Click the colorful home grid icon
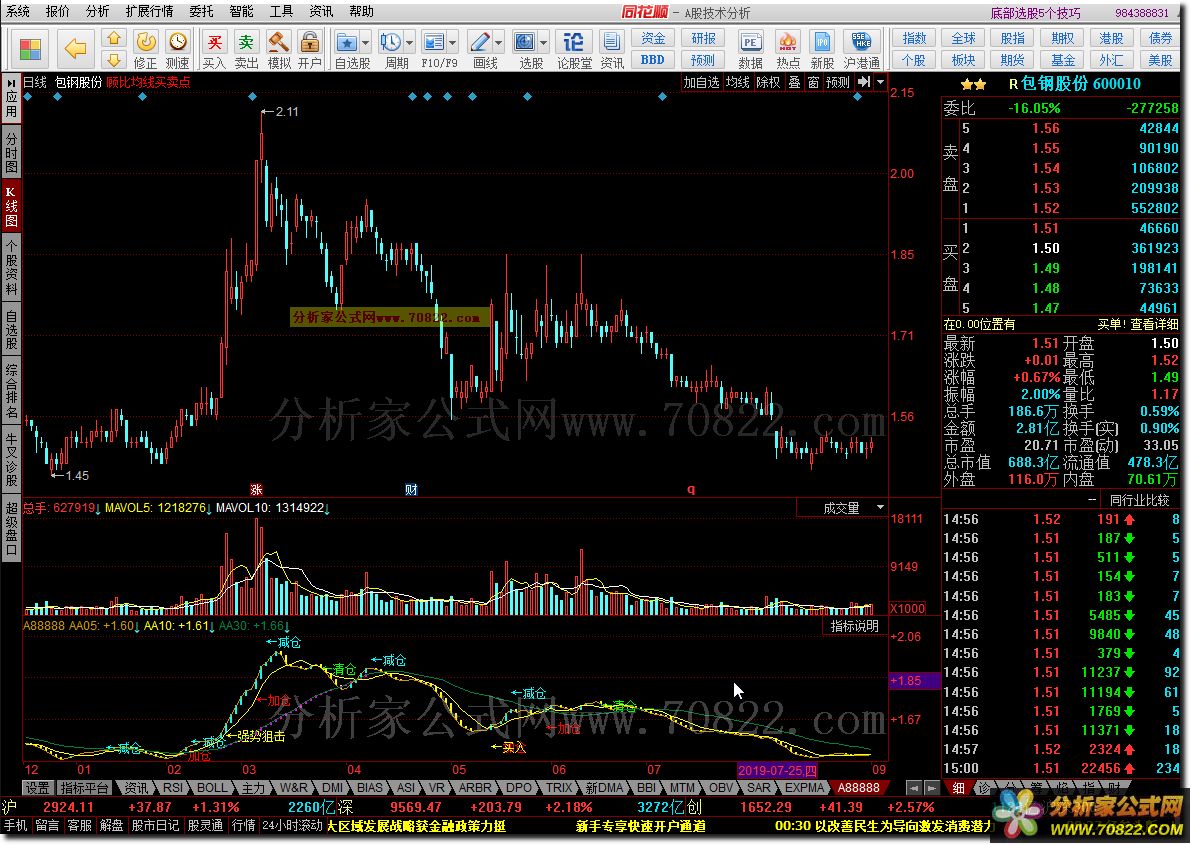 (30, 49)
